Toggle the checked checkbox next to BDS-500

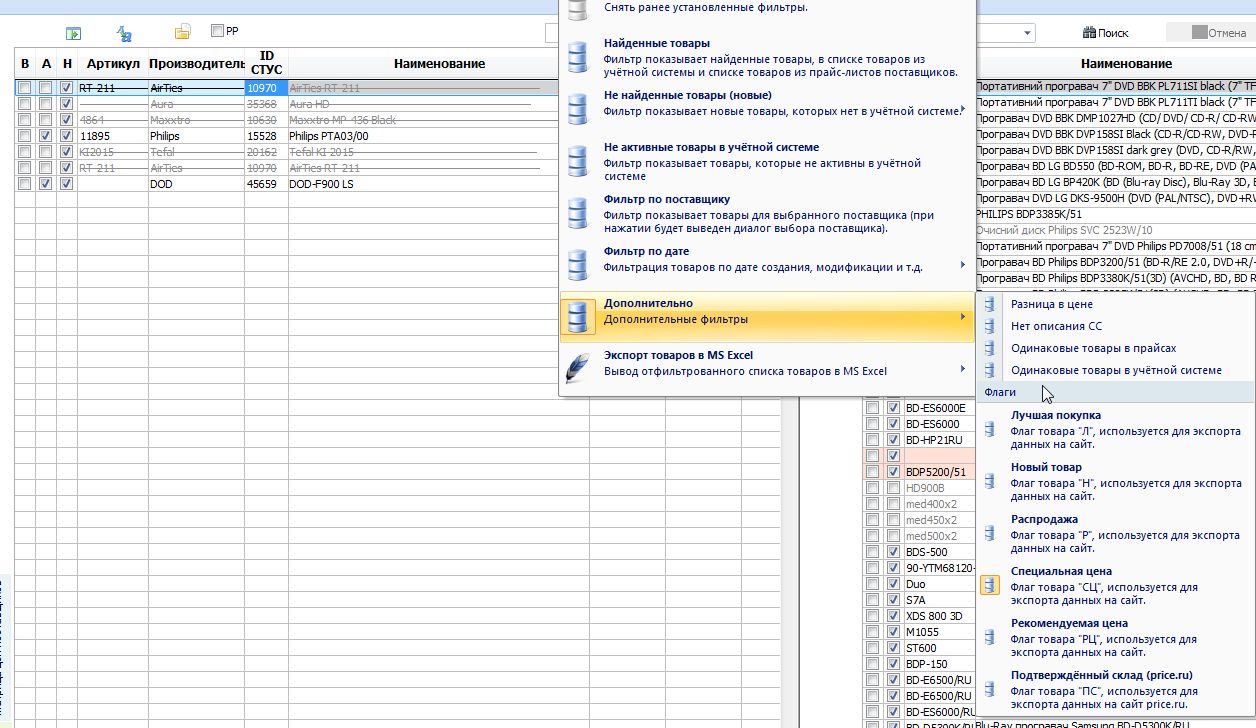coord(893,552)
